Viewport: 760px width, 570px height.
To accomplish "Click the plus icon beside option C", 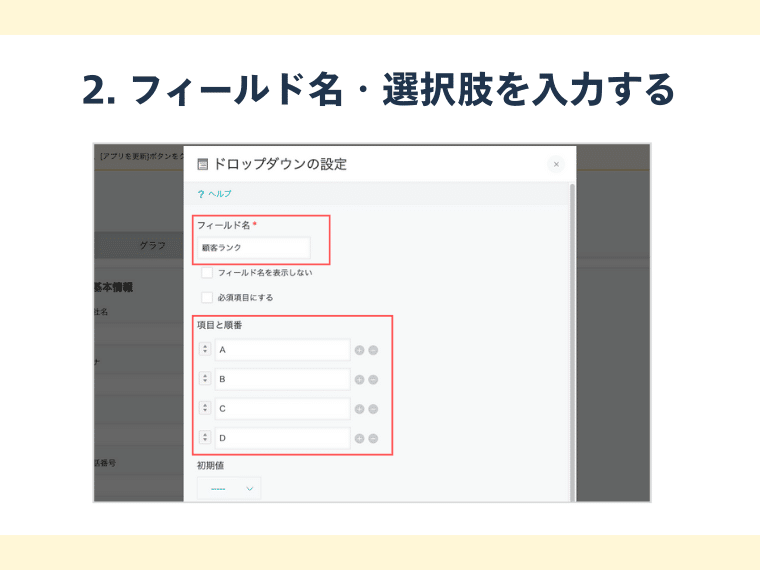I will point(359,409).
